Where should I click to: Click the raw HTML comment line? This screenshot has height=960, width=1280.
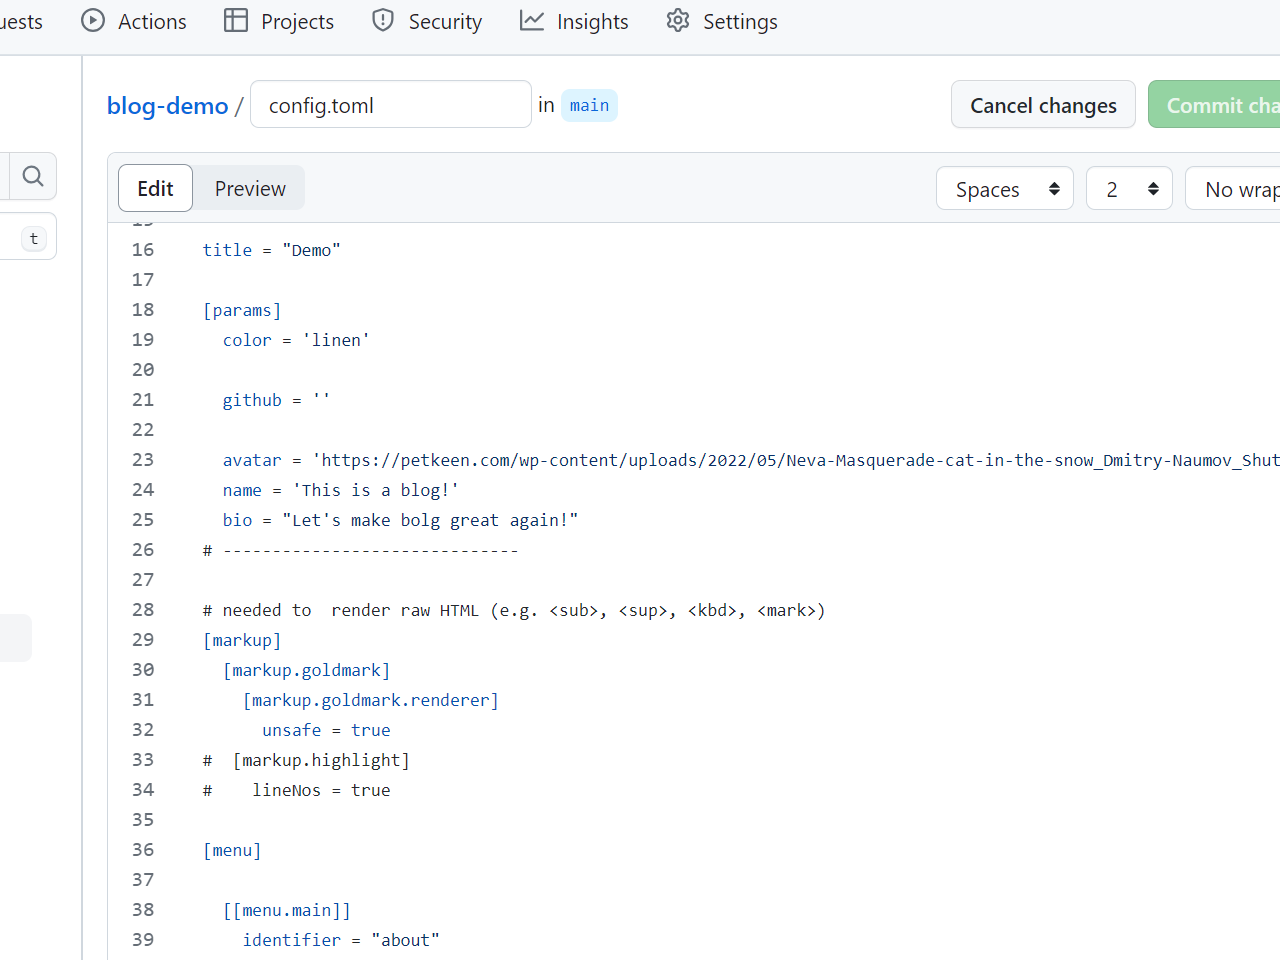tap(514, 610)
